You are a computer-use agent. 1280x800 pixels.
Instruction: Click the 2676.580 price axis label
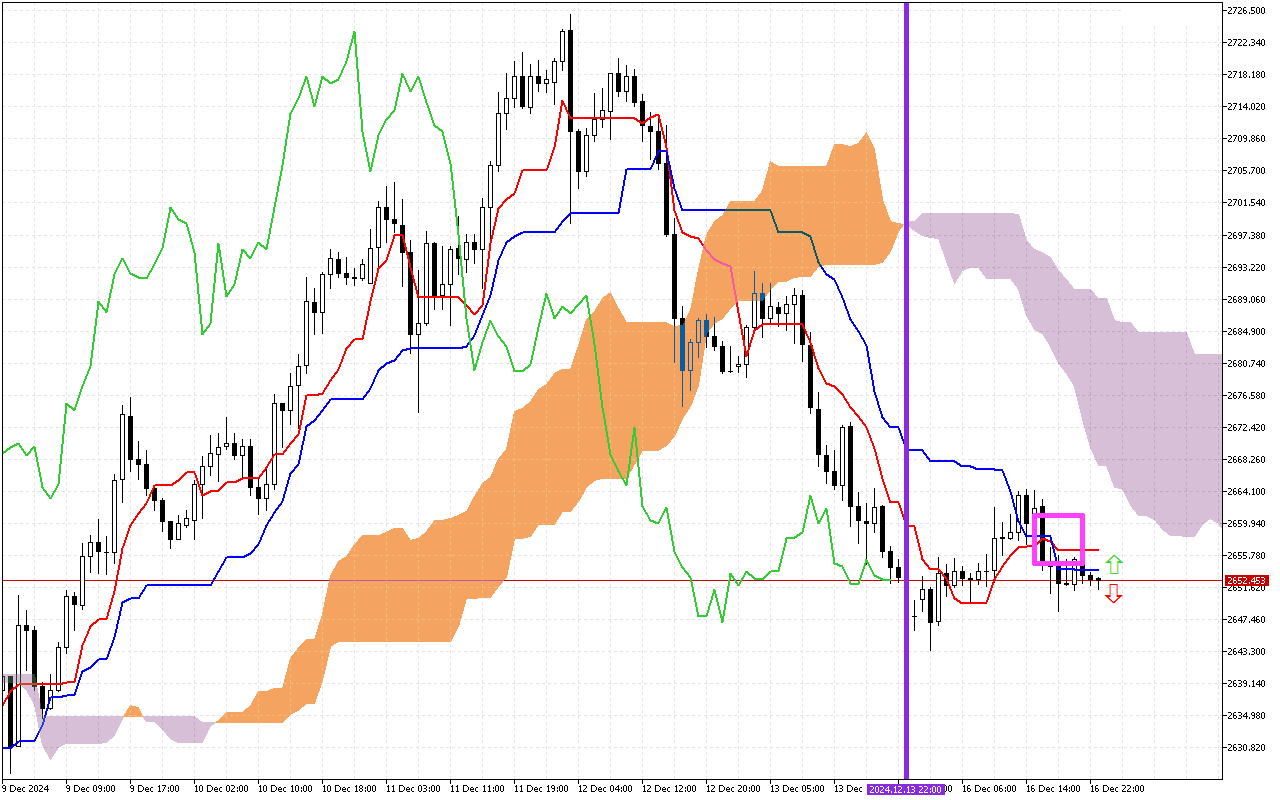(x=1247, y=395)
